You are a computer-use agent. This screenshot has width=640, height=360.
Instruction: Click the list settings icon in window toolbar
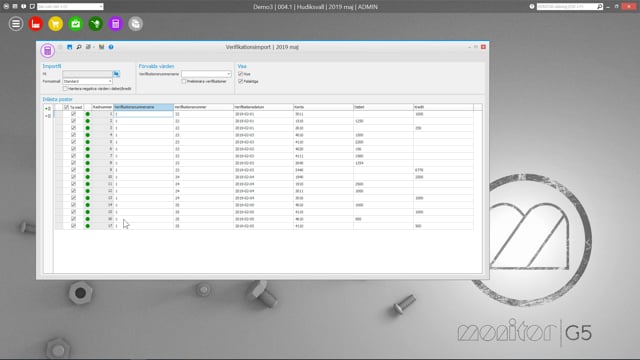pyautogui.click(x=88, y=47)
